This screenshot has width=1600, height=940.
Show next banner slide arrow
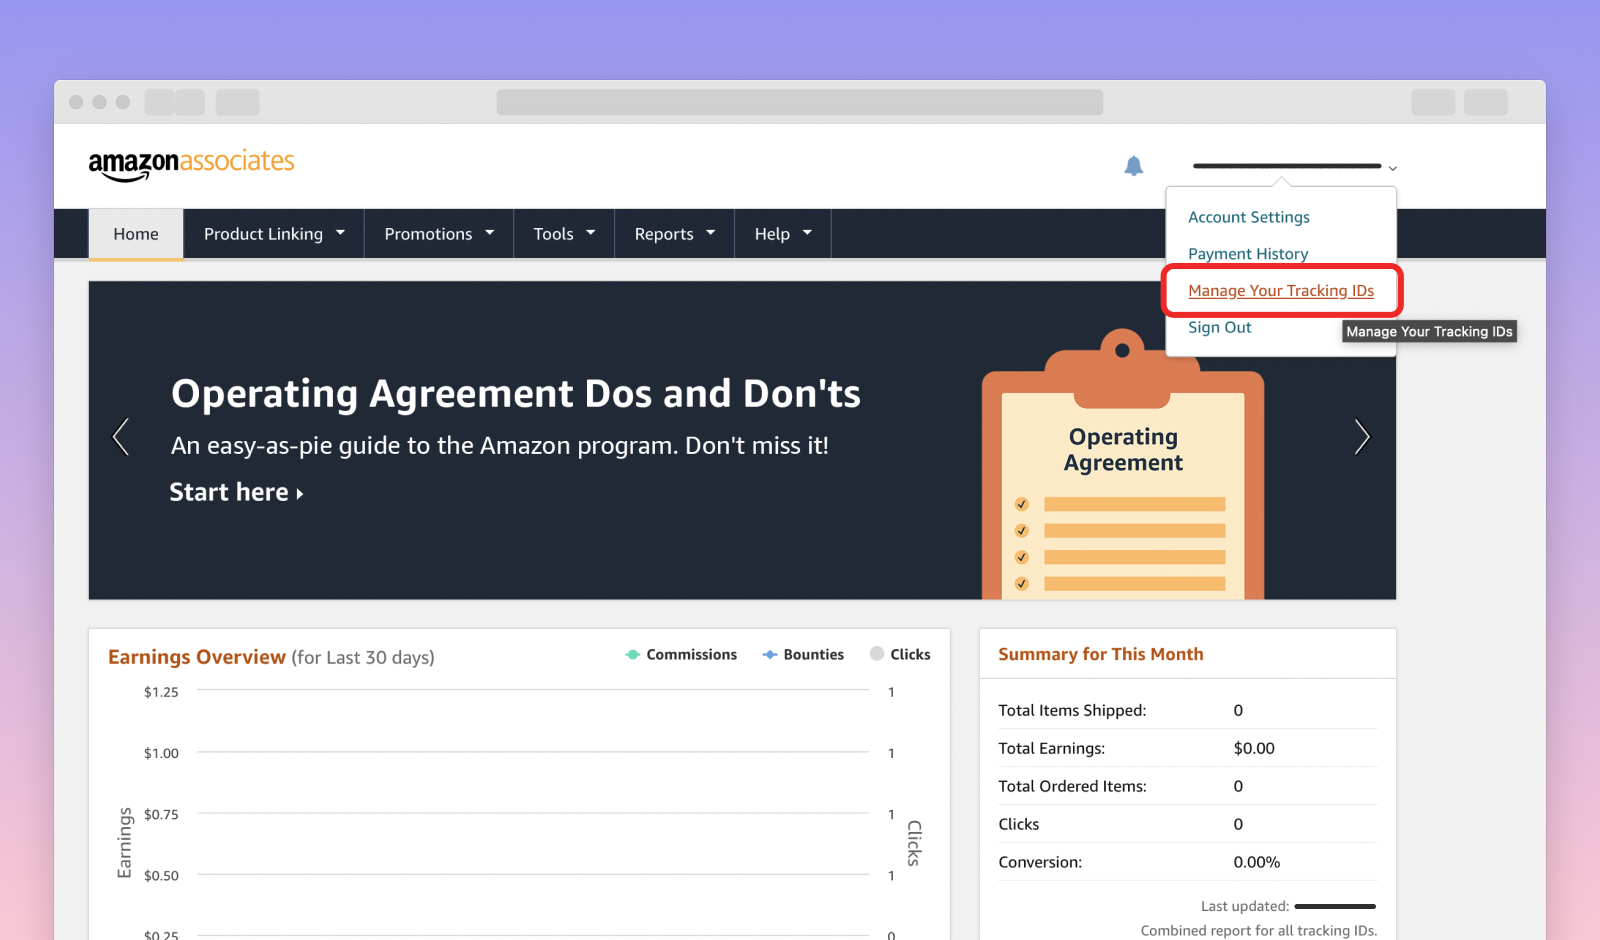[x=1361, y=437]
